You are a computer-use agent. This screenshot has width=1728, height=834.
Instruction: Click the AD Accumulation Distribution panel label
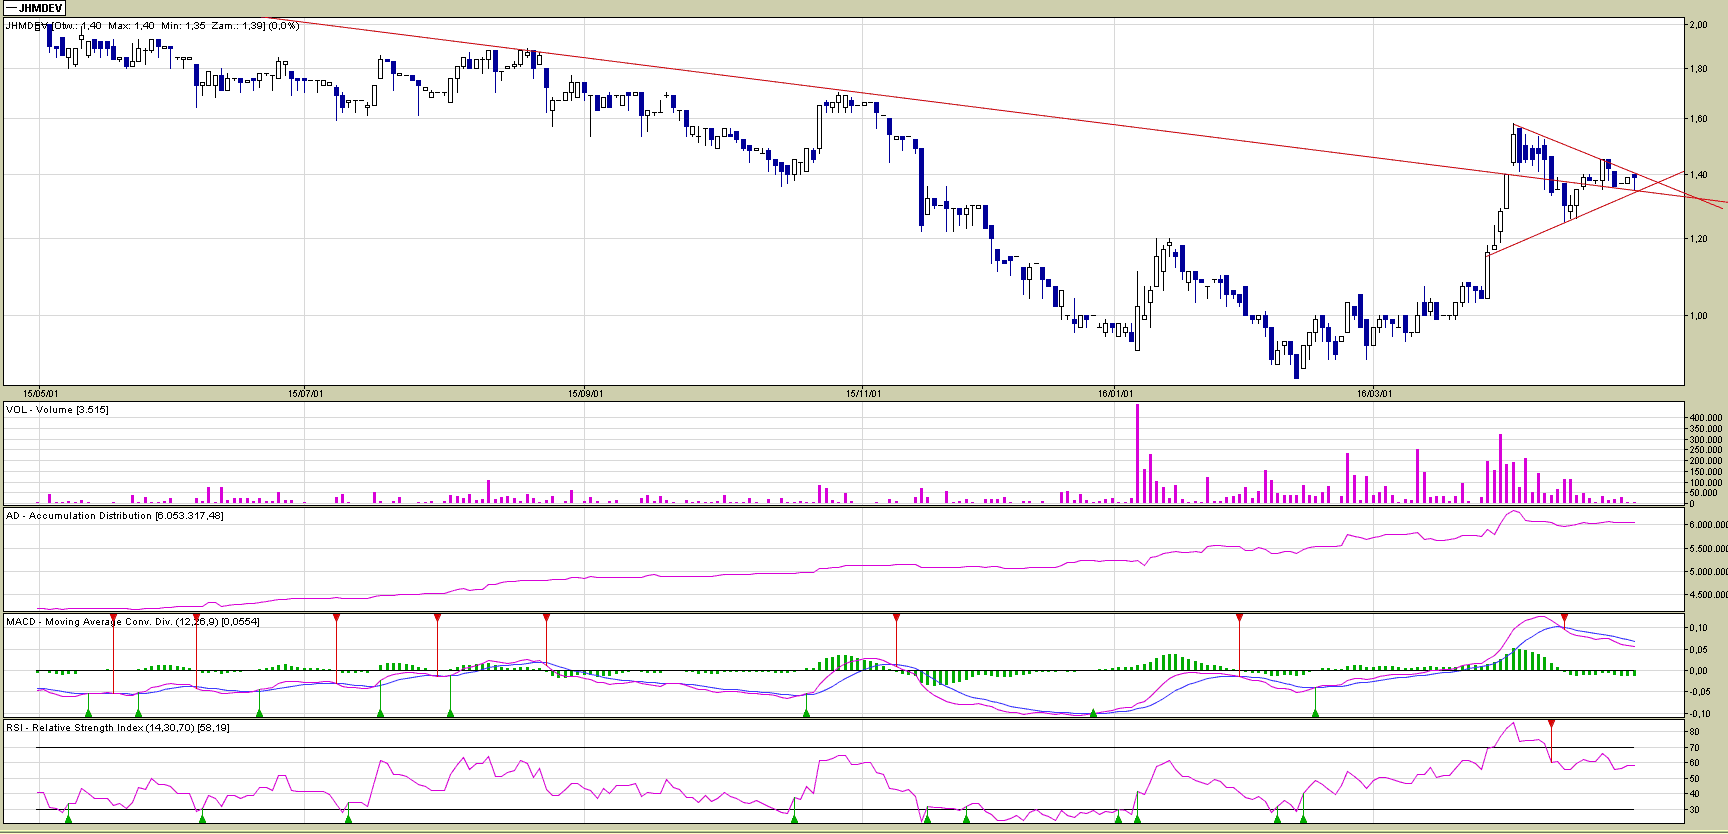(114, 516)
